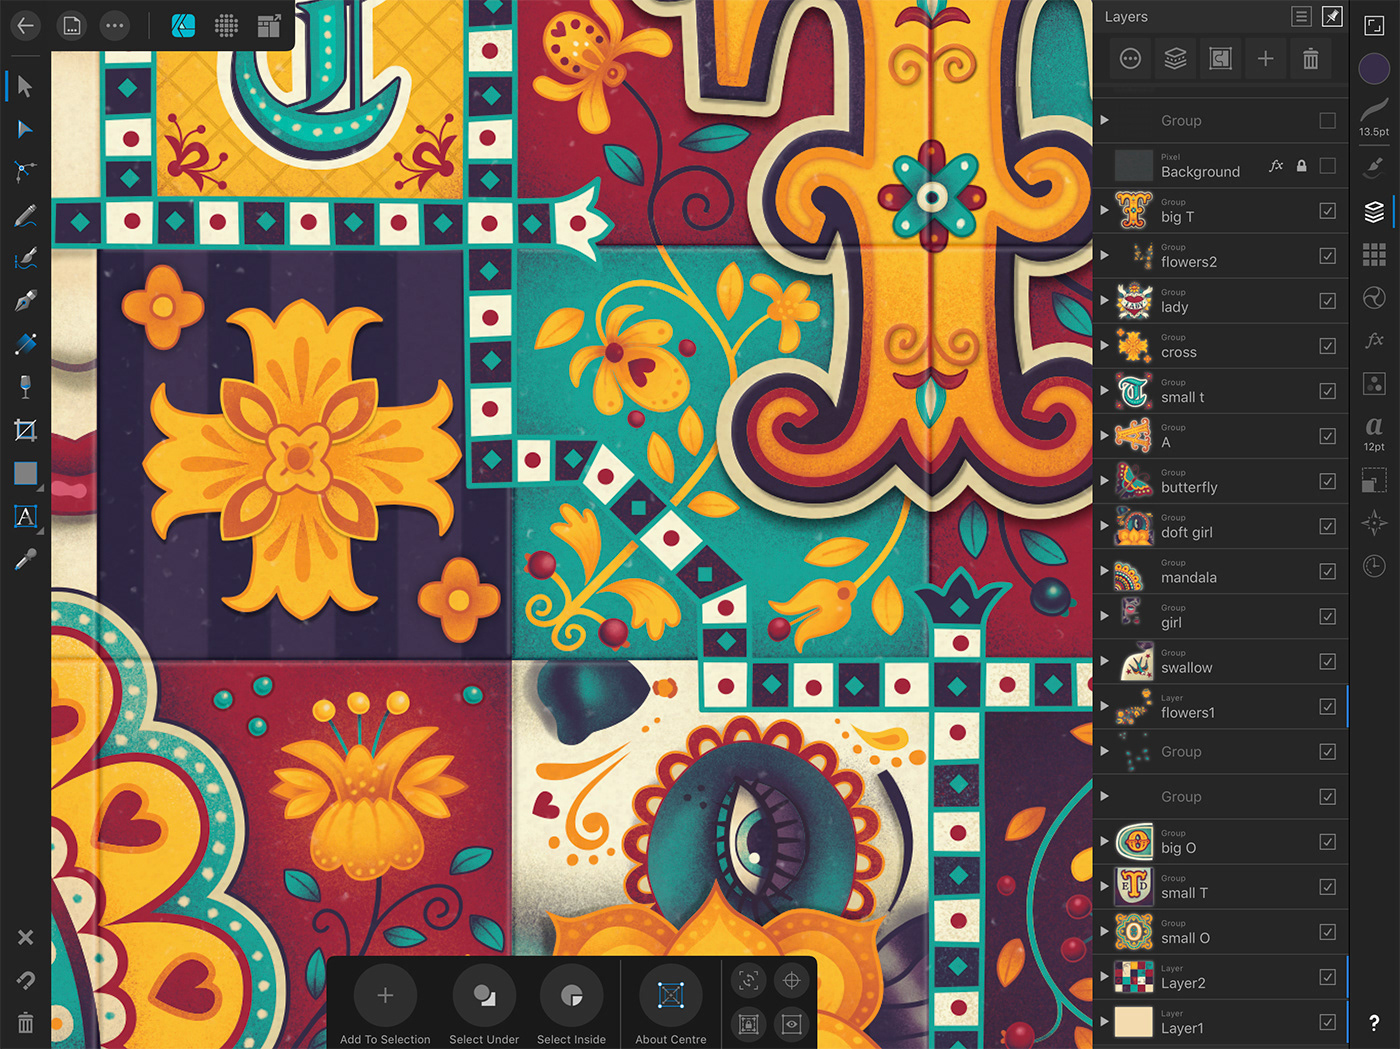Open the Swatches studio grid icon
The image size is (1400, 1049).
coord(1374,254)
